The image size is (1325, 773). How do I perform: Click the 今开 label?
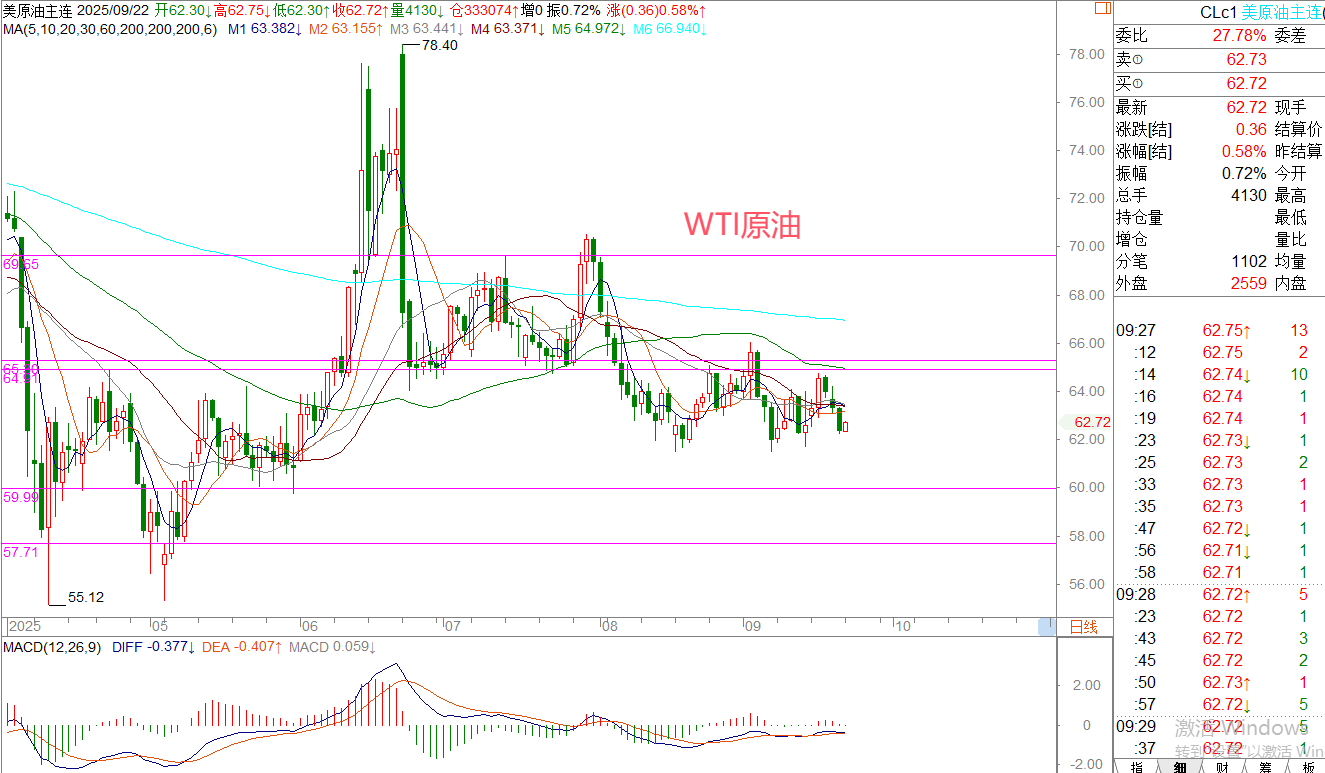pyautogui.click(x=1291, y=173)
